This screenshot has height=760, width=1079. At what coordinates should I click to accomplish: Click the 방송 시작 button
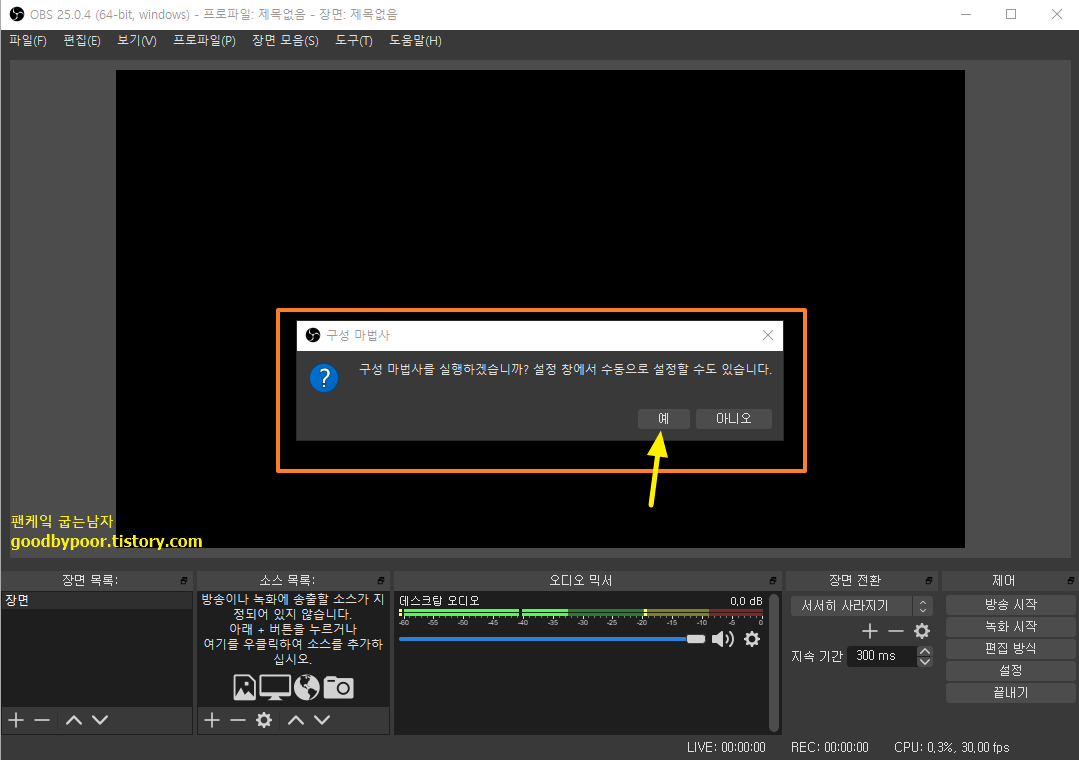point(1010,604)
